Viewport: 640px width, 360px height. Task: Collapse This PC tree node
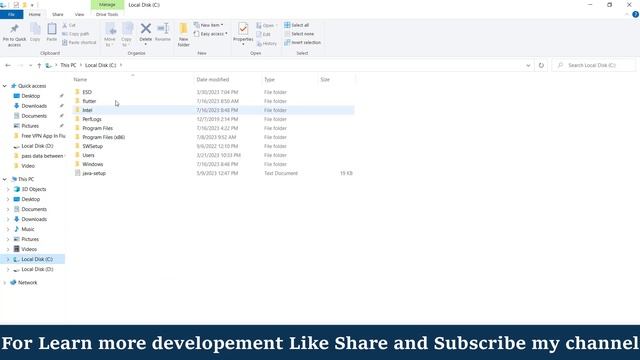4,179
